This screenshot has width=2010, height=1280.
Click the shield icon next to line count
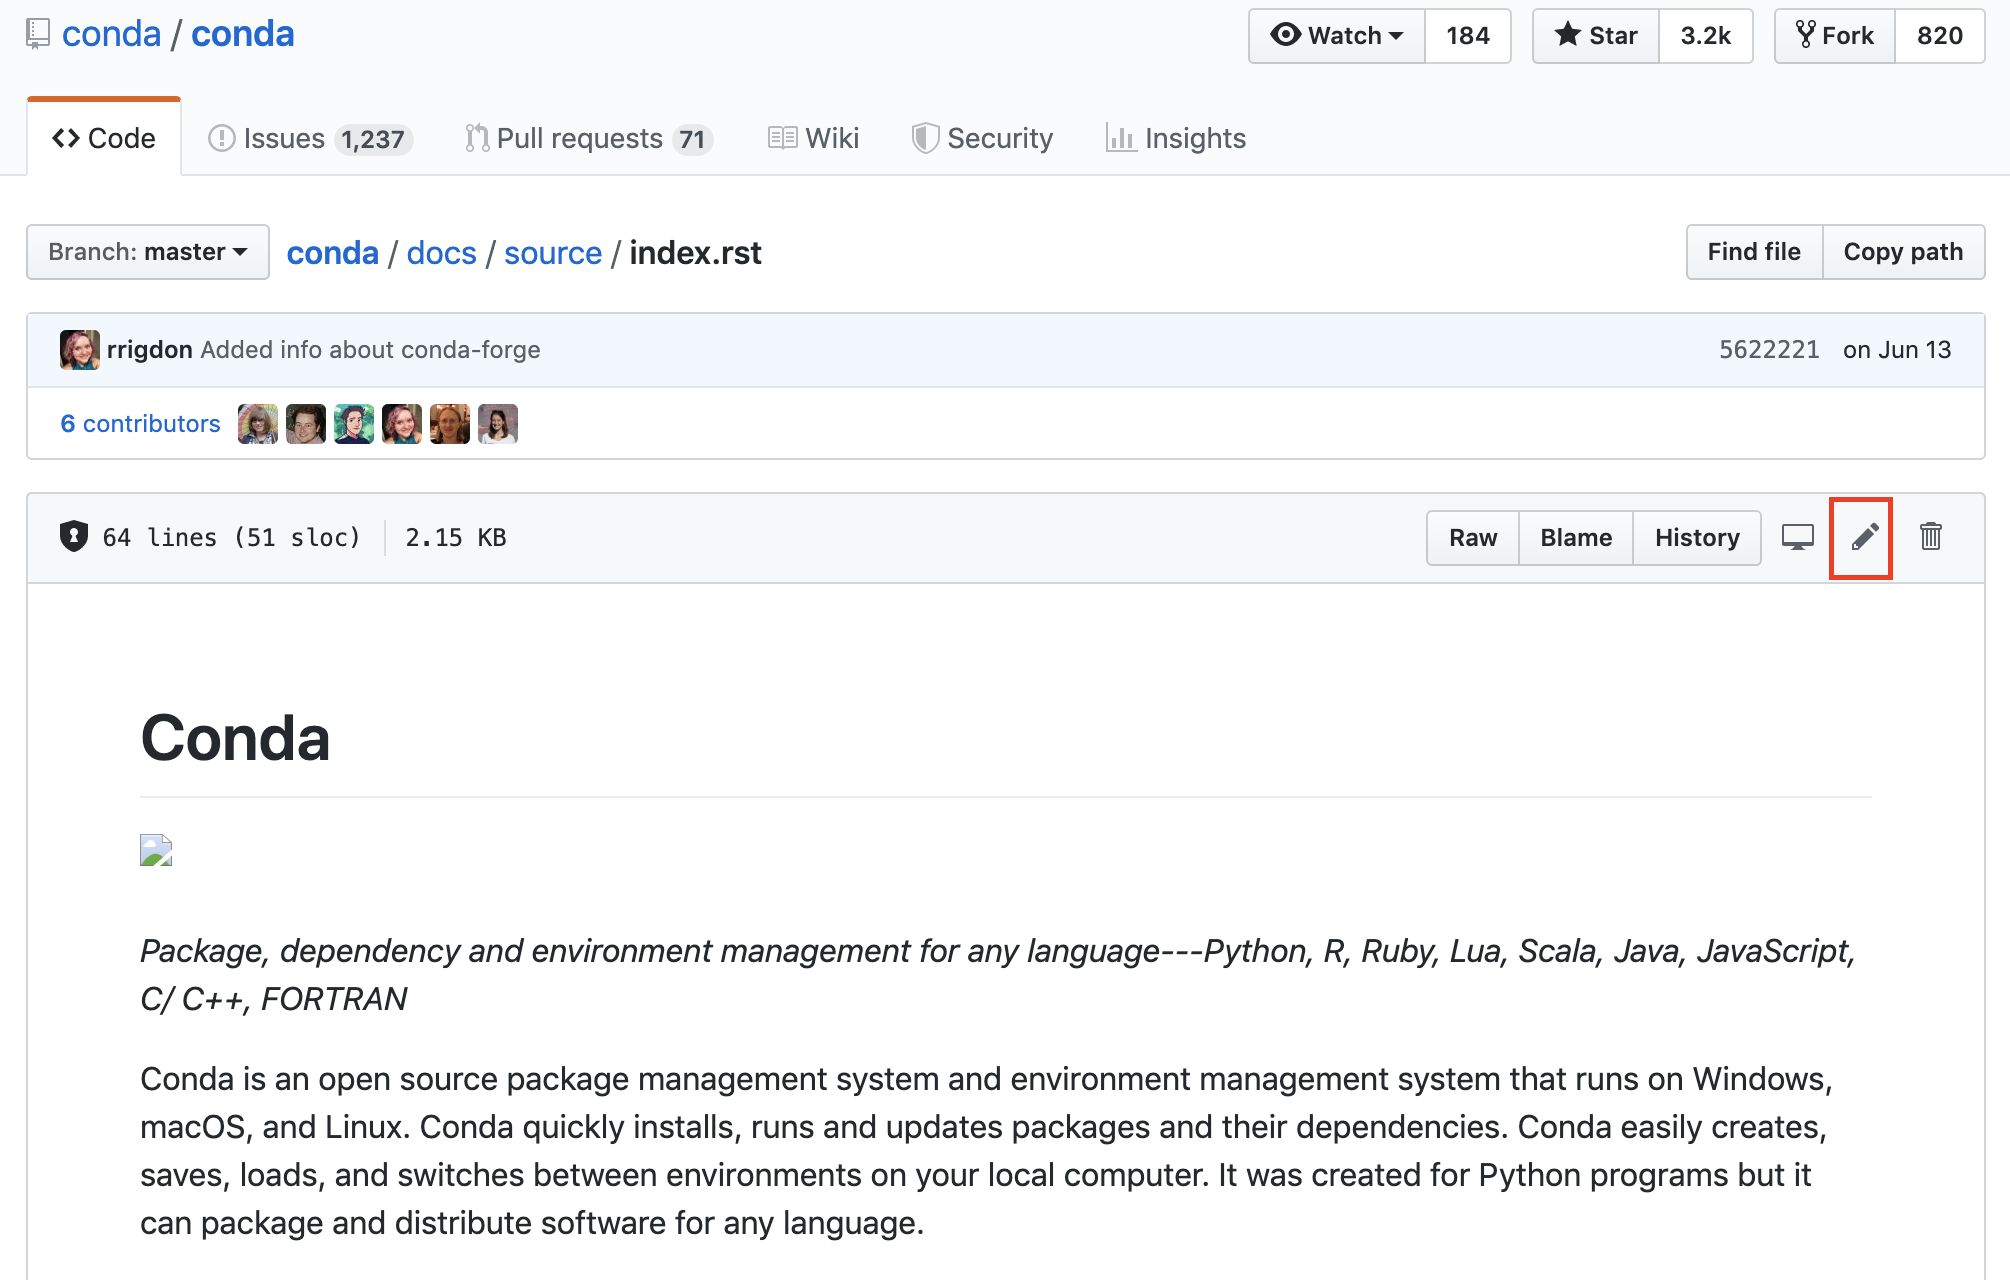[74, 537]
